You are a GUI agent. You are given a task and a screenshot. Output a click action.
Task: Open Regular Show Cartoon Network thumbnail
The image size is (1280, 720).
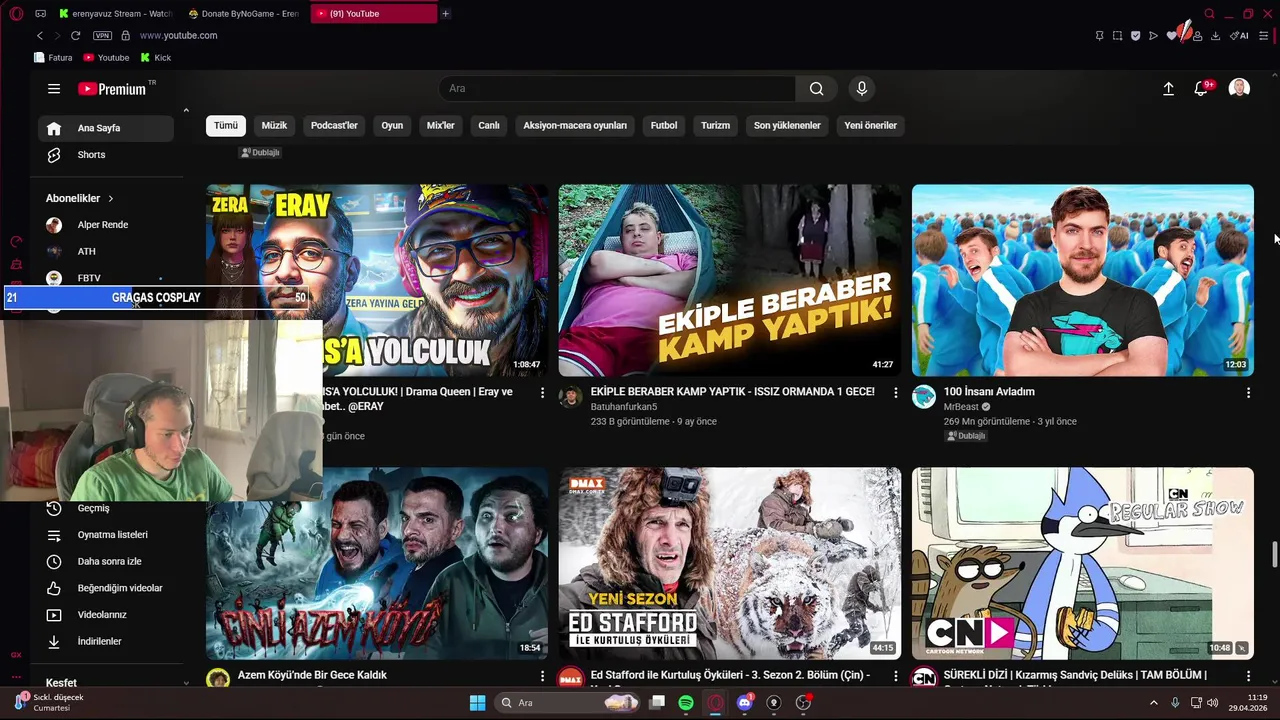pyautogui.click(x=1082, y=563)
